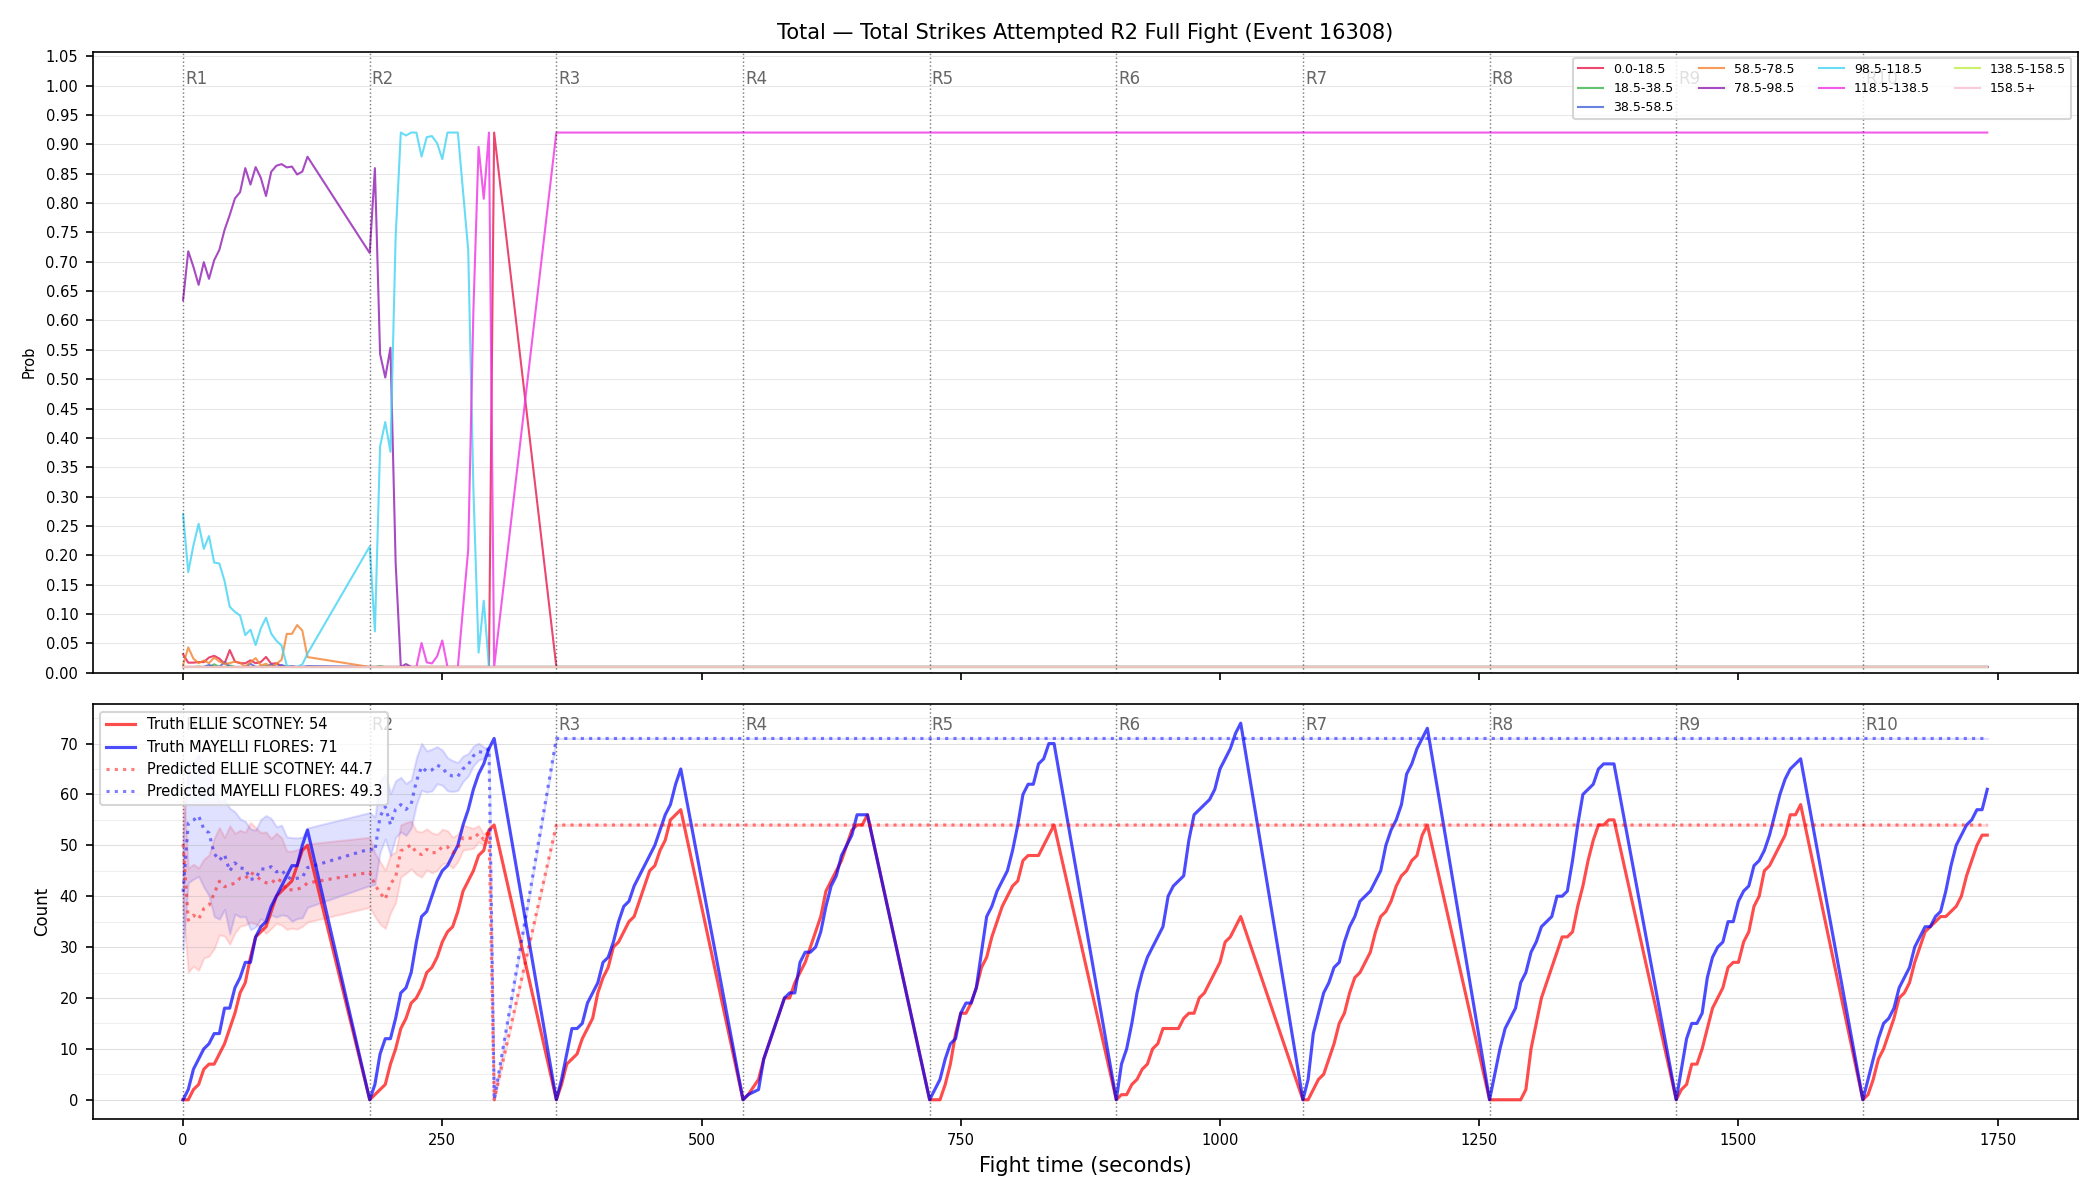Select the 138.5-158.5 legend entry

(2009, 69)
